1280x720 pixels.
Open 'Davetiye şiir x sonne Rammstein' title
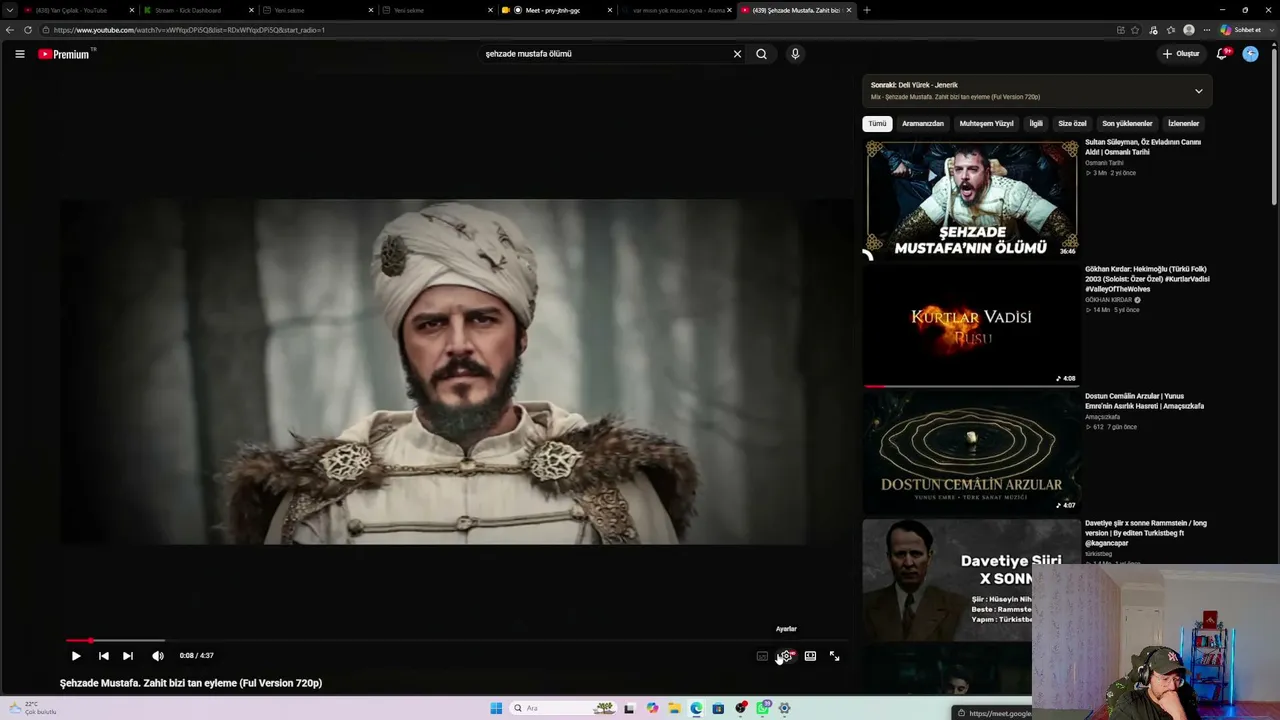click(x=1146, y=533)
